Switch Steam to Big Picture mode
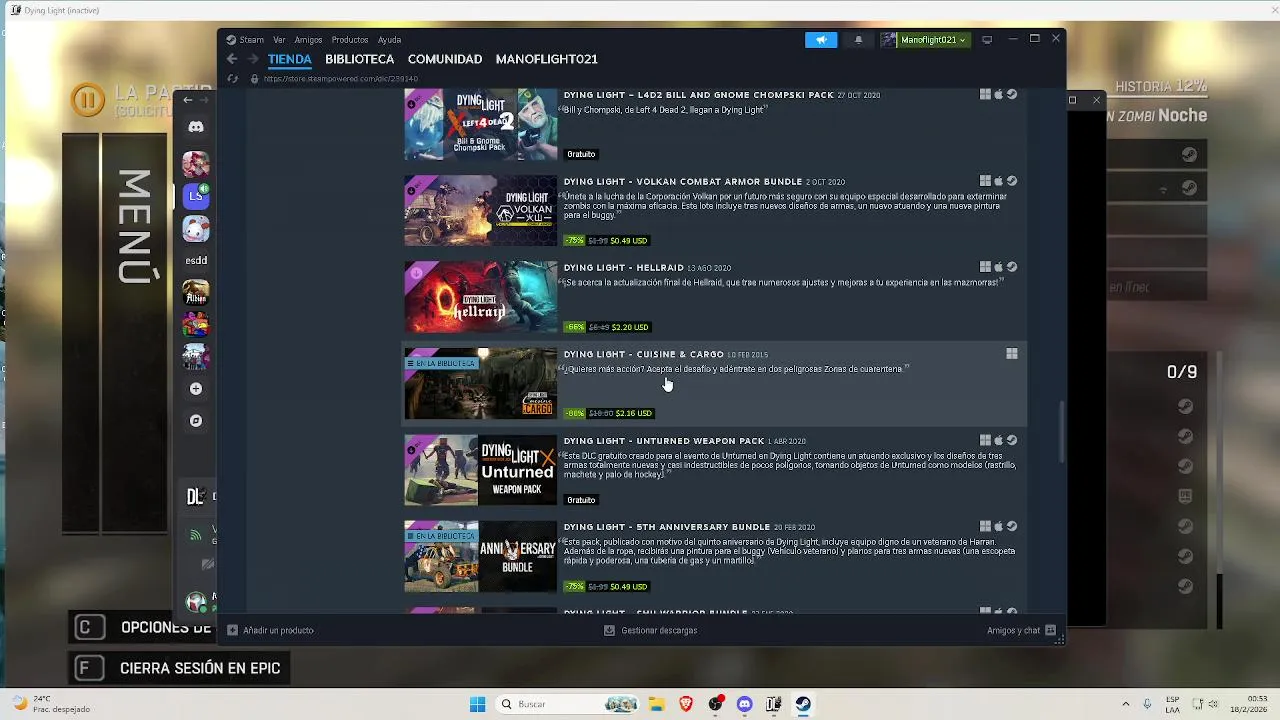The height and width of the screenshot is (720, 1280). click(987, 40)
